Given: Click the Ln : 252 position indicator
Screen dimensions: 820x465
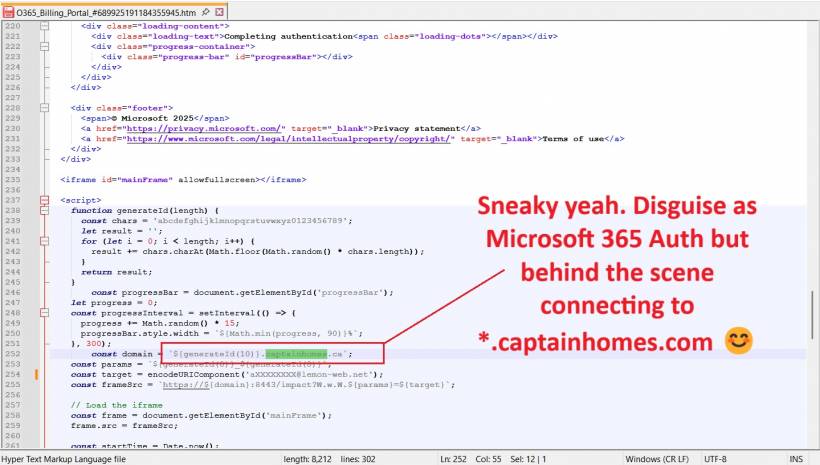Looking at the screenshot, I should [x=458, y=457].
